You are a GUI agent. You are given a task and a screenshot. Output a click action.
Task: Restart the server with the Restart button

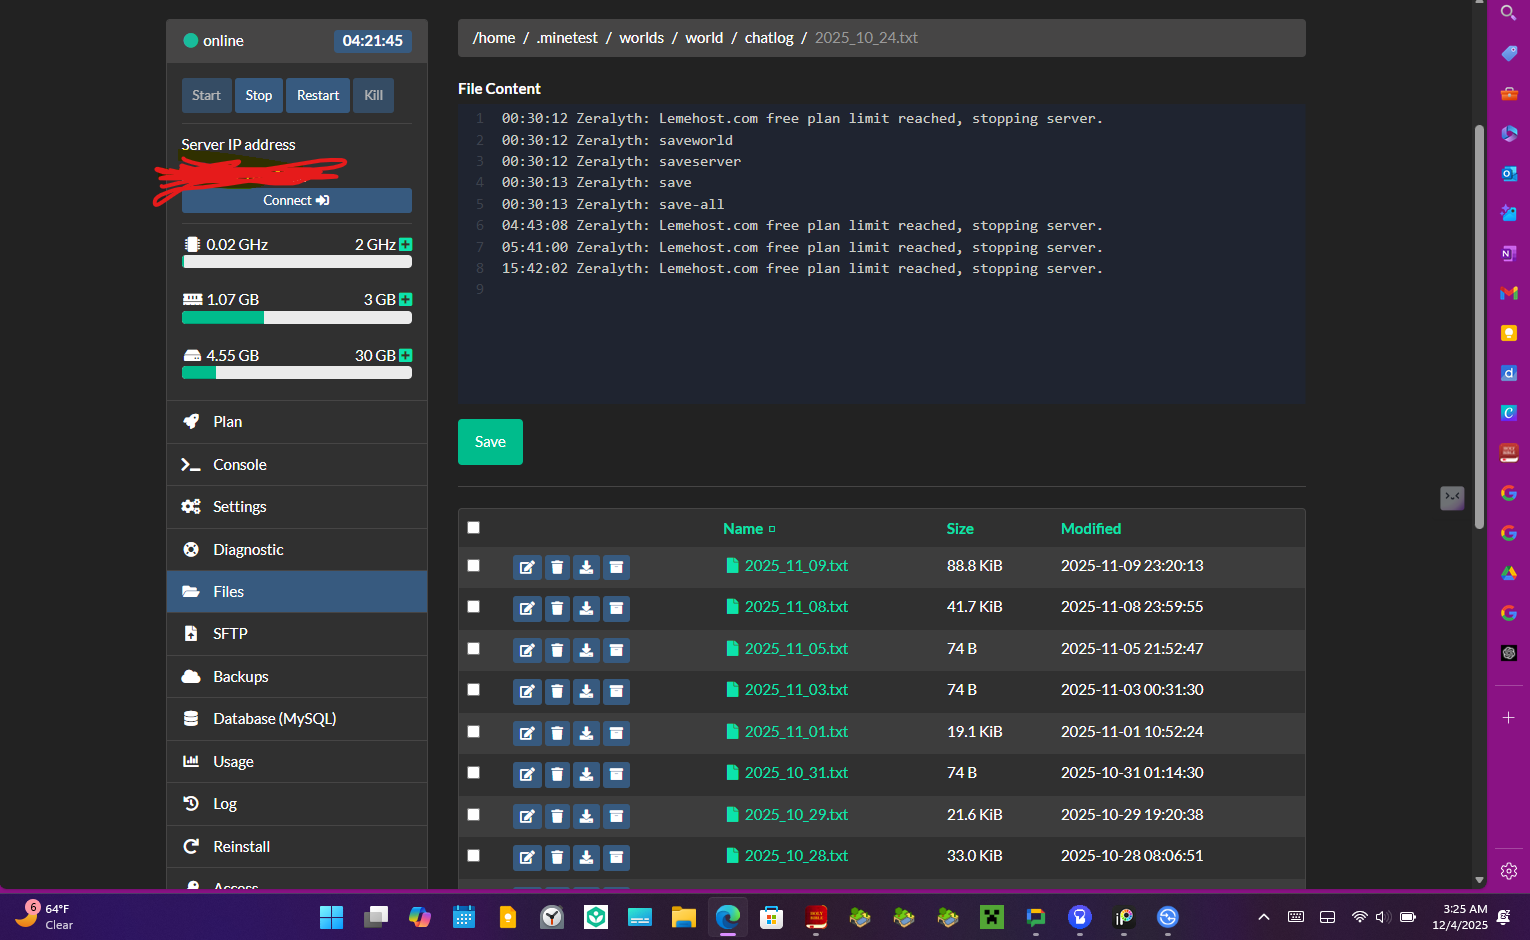click(x=317, y=96)
